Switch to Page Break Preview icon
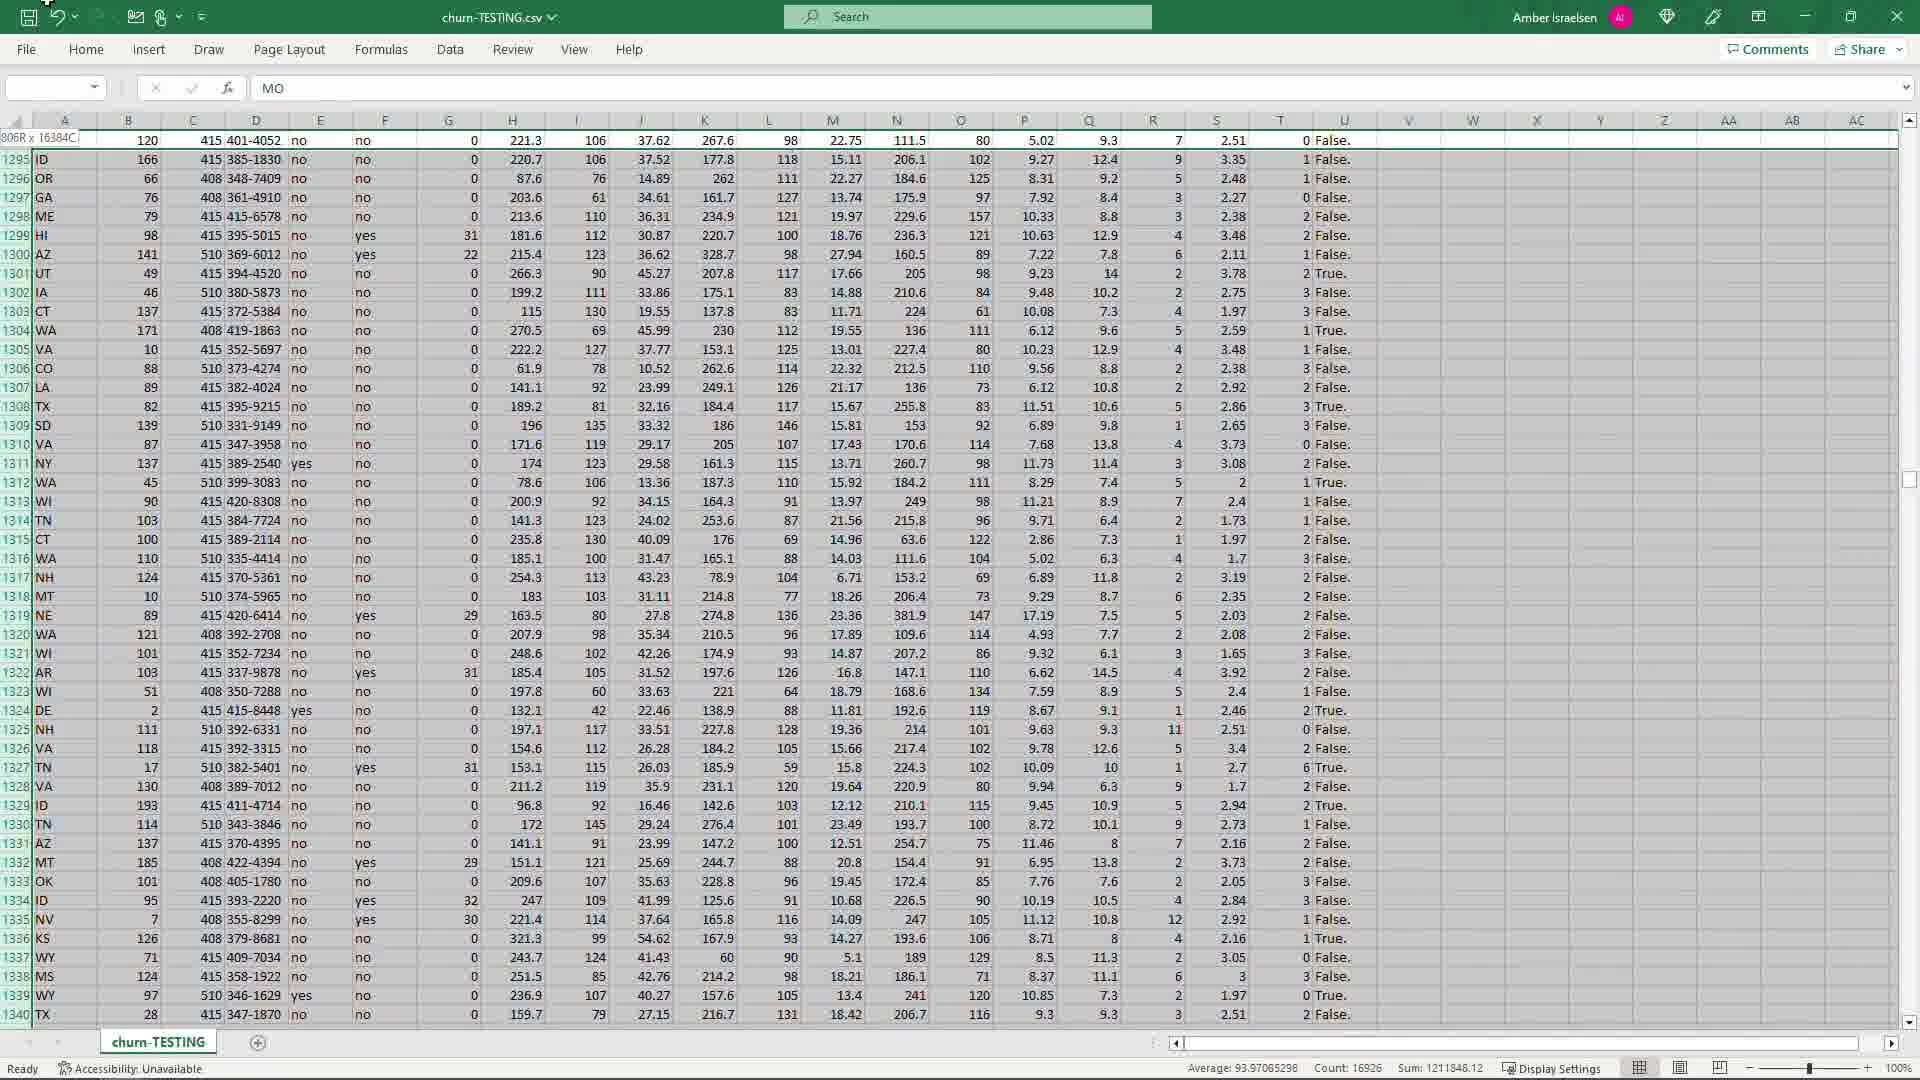The height and width of the screenshot is (1080, 1920). 1720,1068
